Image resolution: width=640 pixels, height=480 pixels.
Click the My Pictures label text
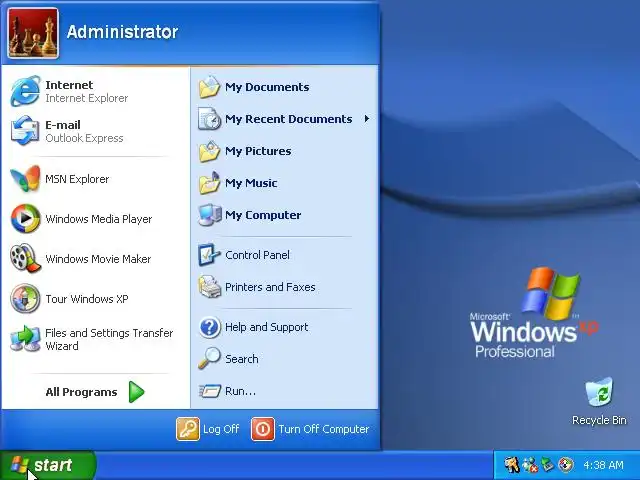[x=258, y=151]
